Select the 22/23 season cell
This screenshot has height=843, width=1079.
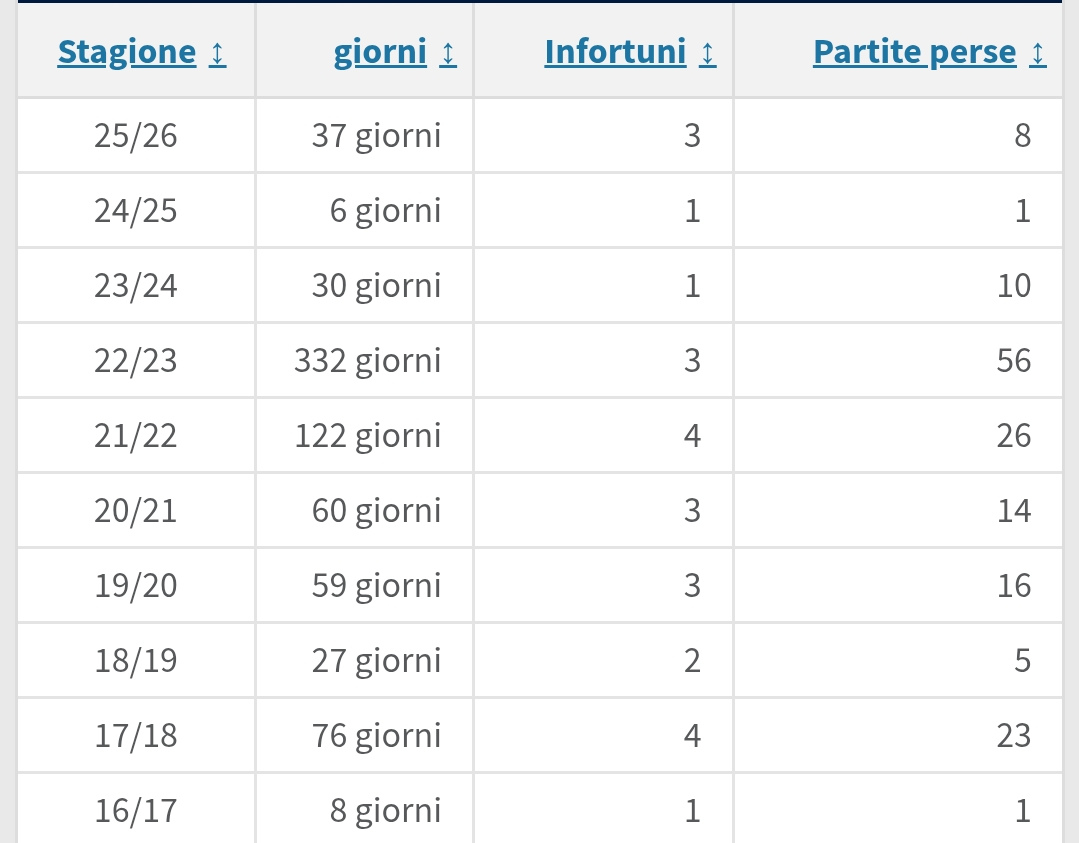click(x=136, y=361)
